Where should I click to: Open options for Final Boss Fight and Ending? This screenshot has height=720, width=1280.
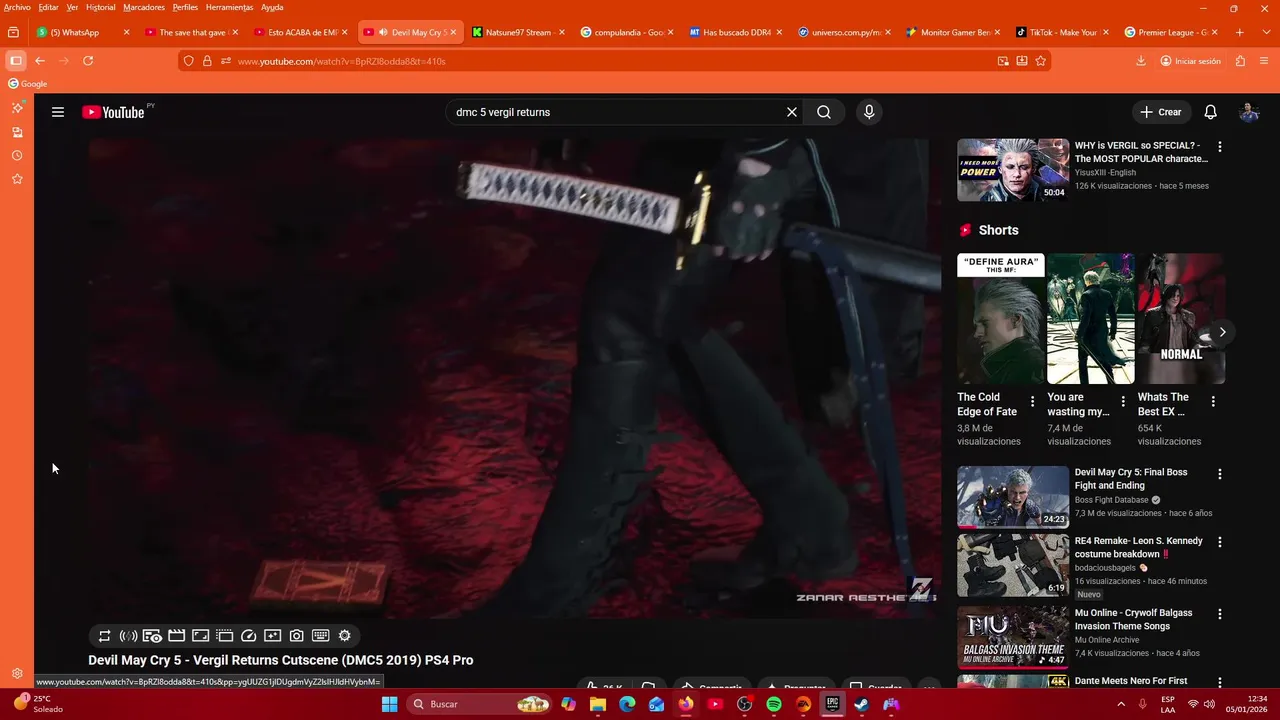click(x=1219, y=474)
